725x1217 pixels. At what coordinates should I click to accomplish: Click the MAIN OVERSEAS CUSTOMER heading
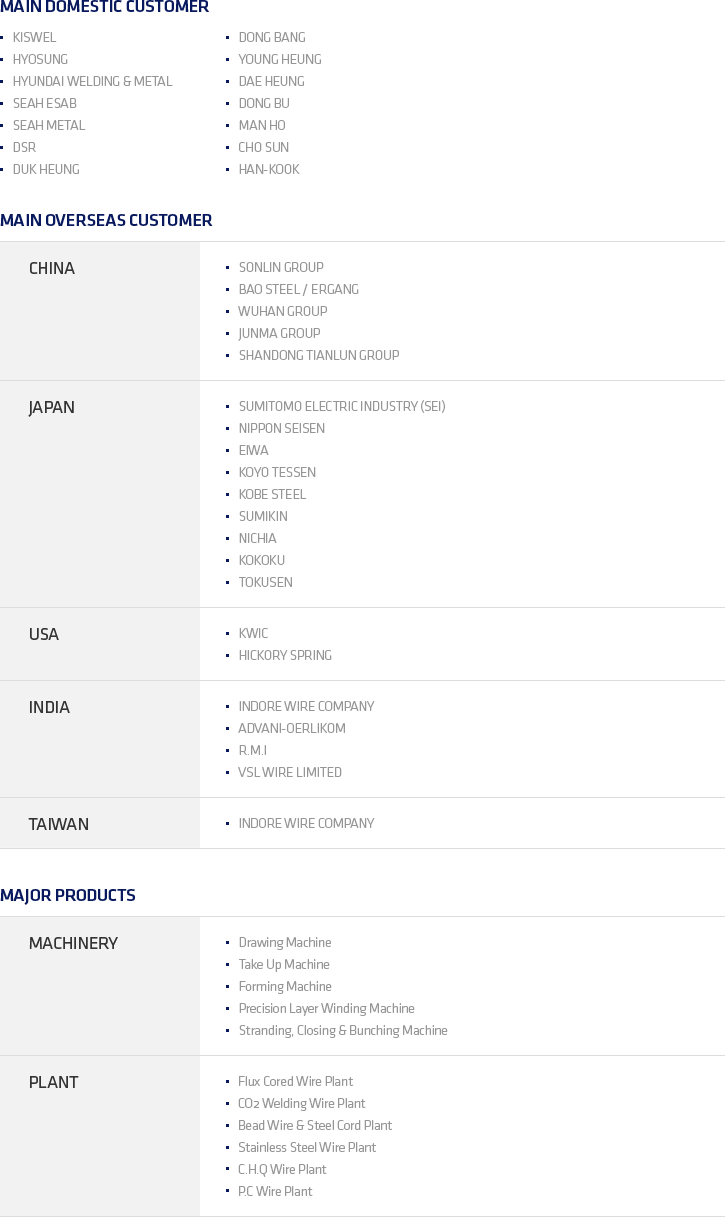pyautogui.click(x=106, y=220)
